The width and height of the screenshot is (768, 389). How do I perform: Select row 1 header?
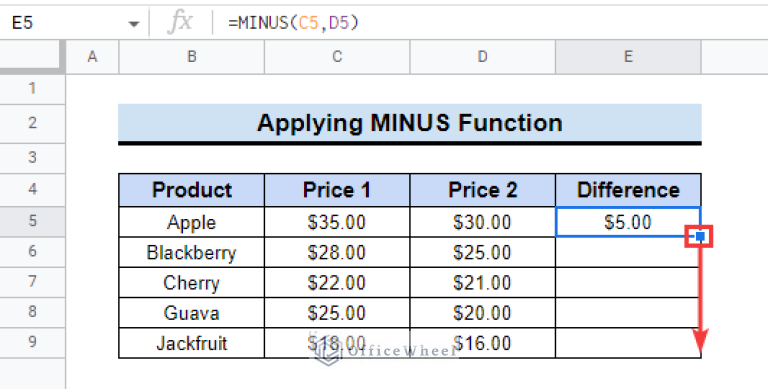pos(32,89)
